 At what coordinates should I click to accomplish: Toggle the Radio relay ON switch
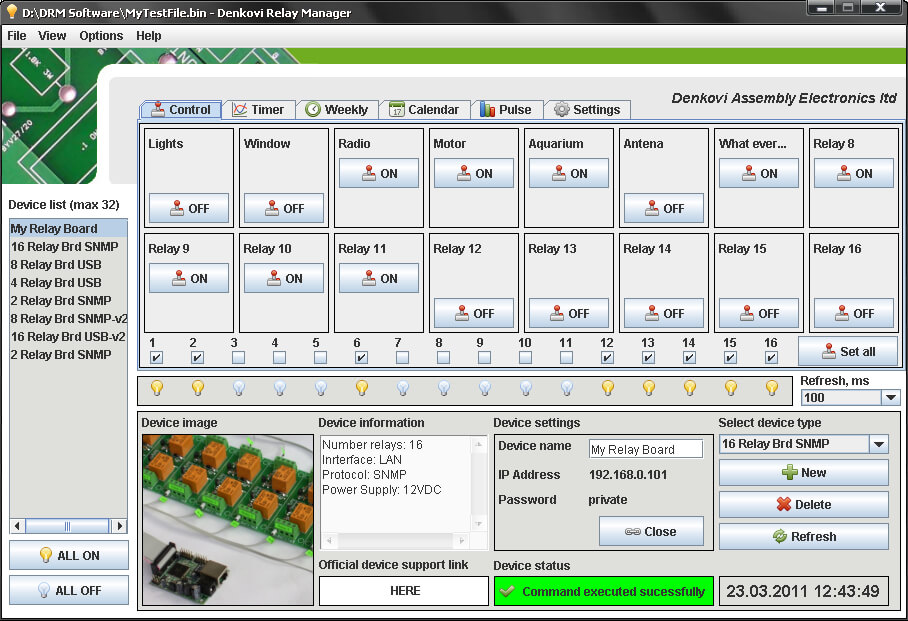pyautogui.click(x=379, y=173)
